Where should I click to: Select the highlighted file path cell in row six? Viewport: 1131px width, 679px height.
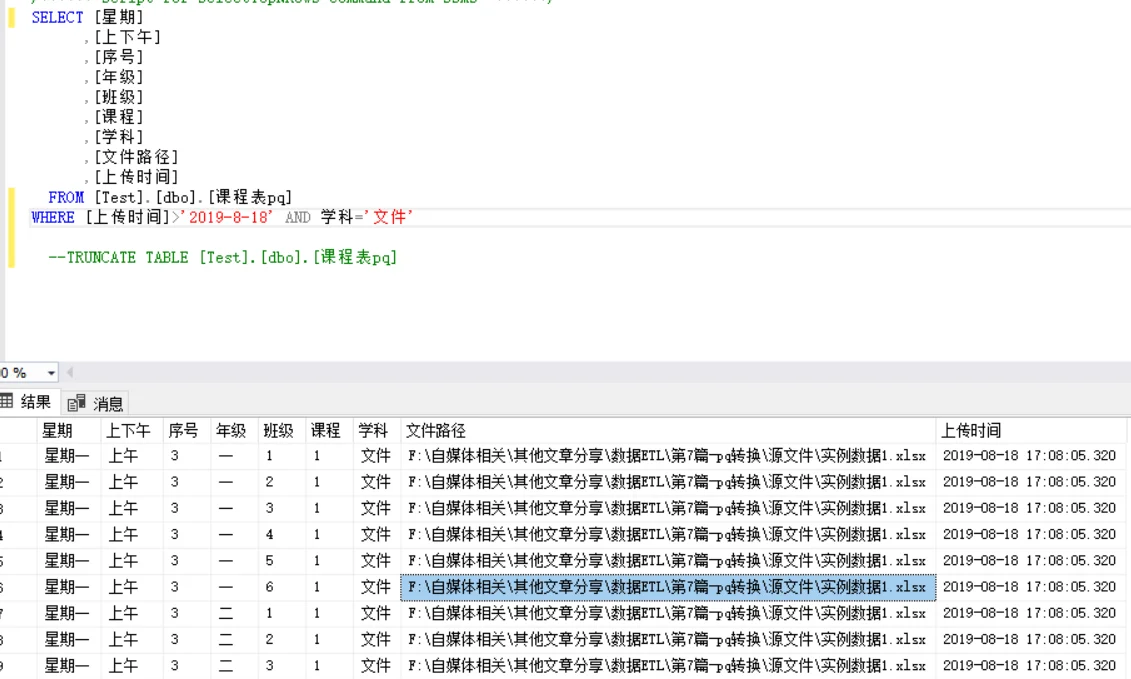(668, 587)
